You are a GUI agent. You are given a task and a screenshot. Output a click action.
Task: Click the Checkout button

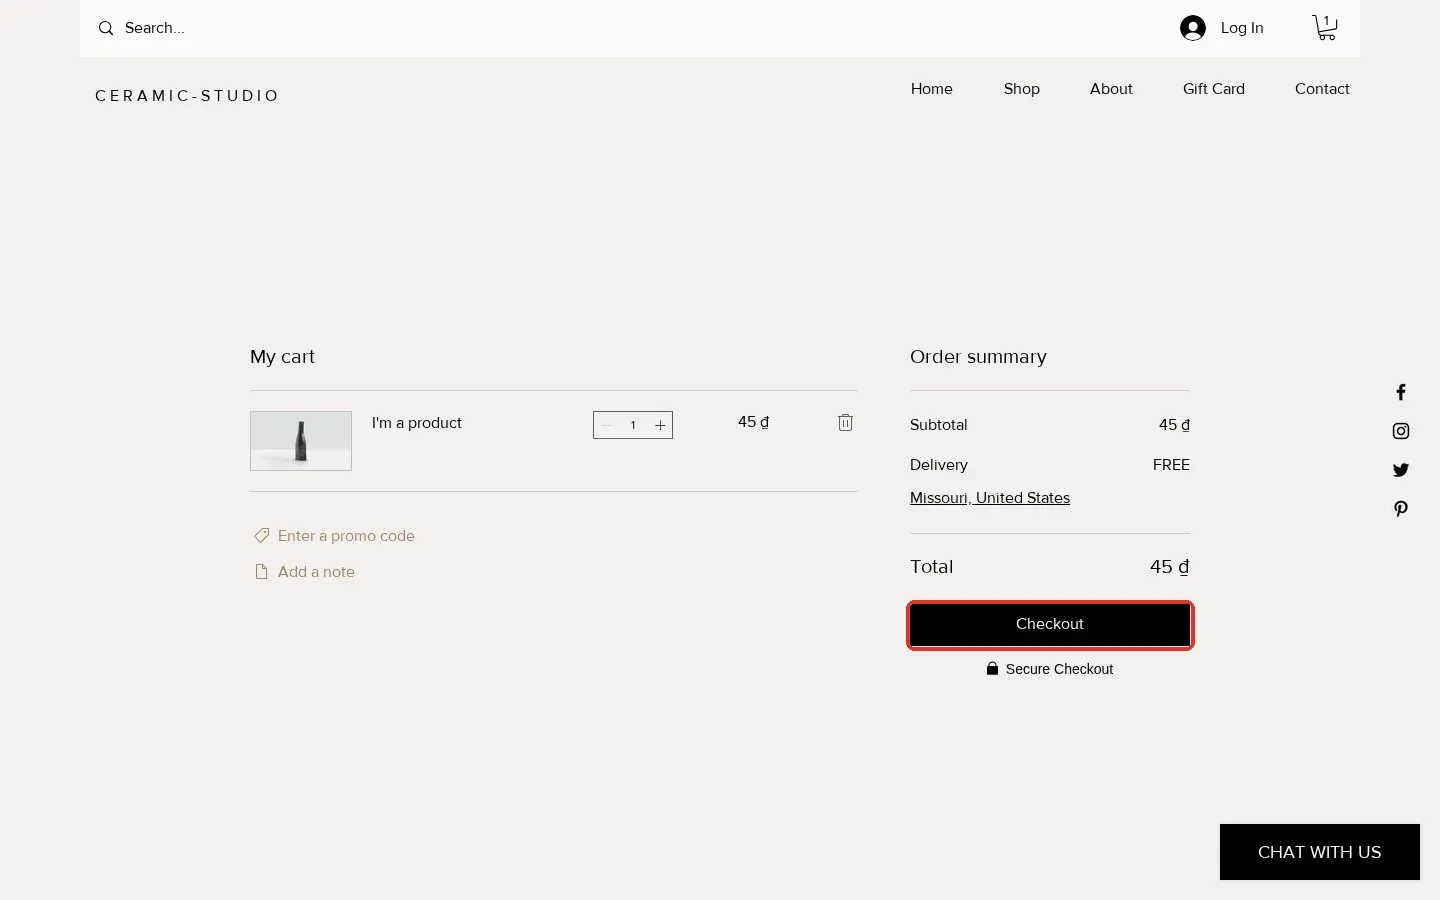(x=1050, y=624)
